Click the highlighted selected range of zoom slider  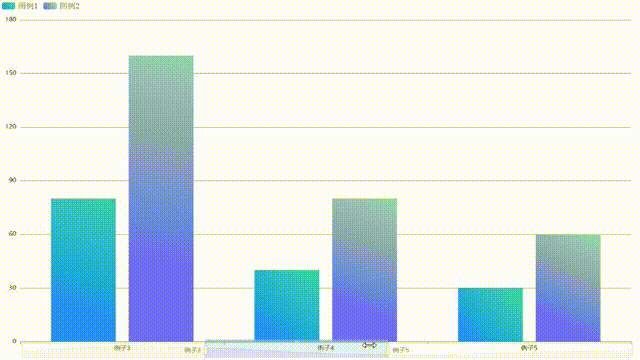[x=297, y=350]
